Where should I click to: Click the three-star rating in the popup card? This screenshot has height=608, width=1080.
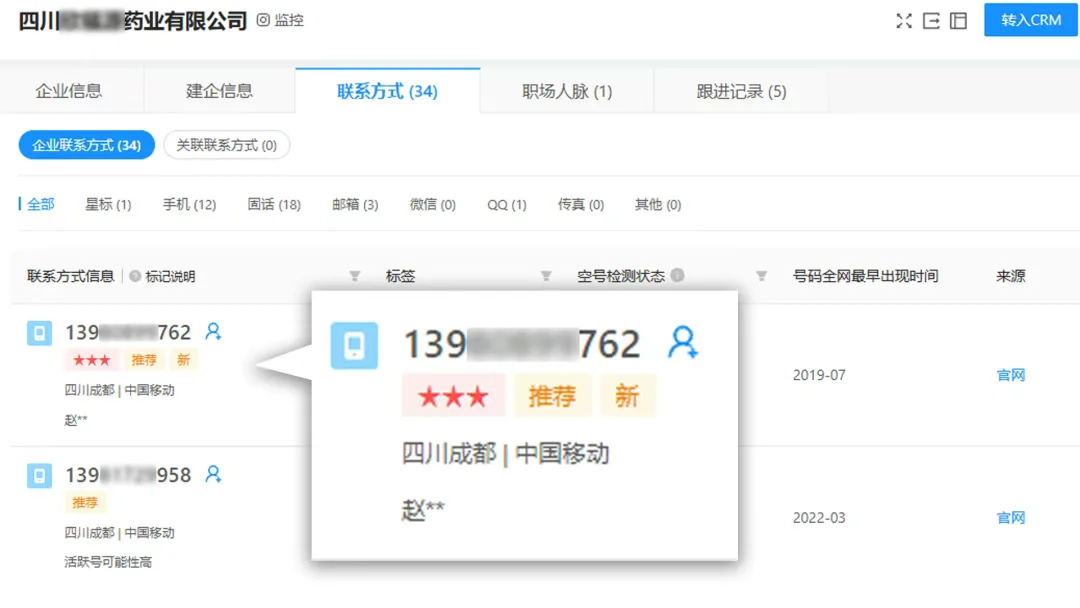(454, 395)
